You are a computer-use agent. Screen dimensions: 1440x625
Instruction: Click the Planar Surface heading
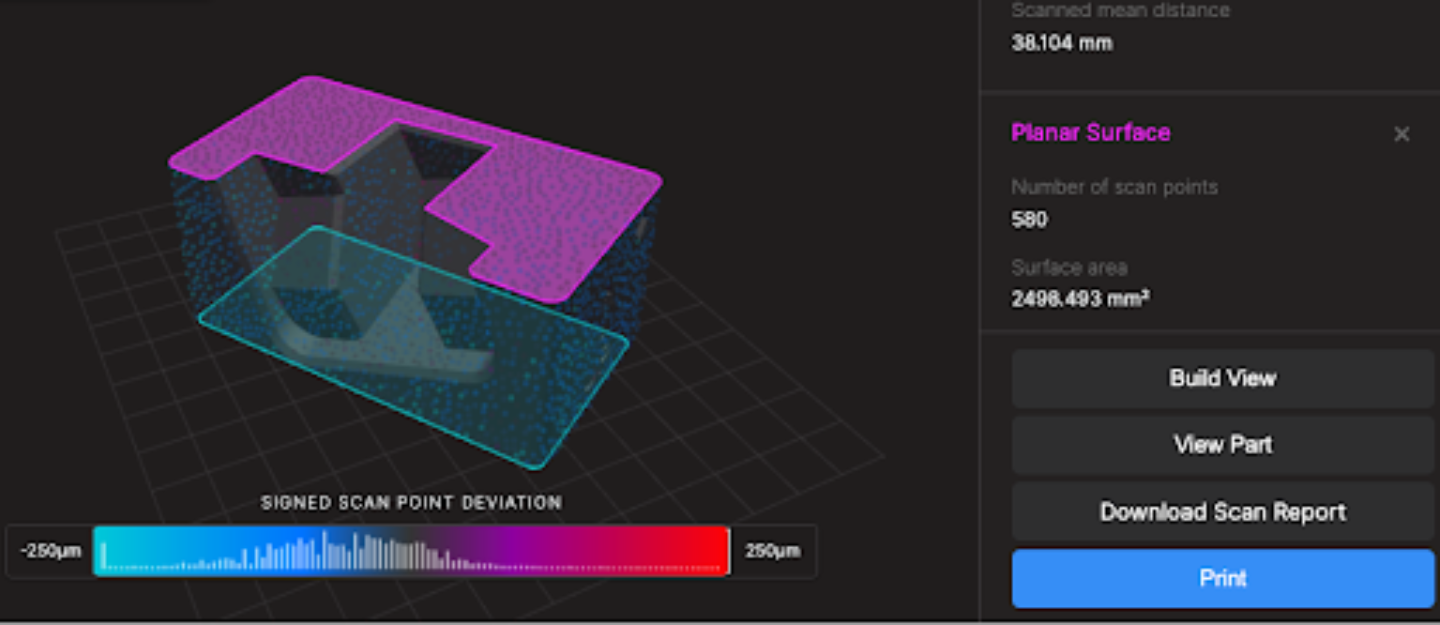tap(1090, 133)
